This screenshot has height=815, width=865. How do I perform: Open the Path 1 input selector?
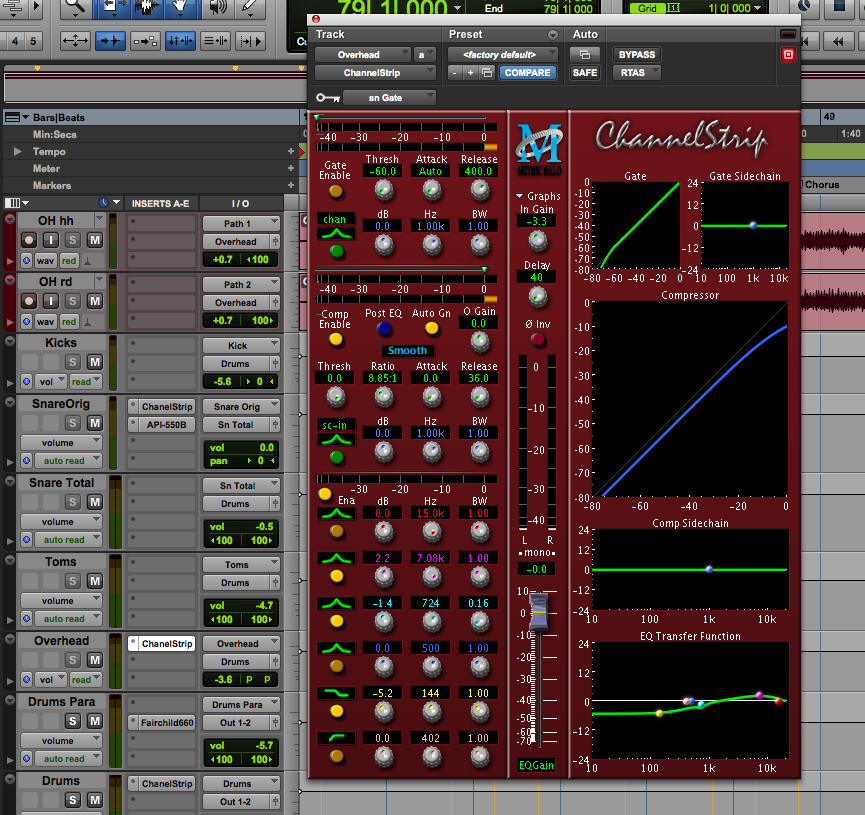[242, 223]
